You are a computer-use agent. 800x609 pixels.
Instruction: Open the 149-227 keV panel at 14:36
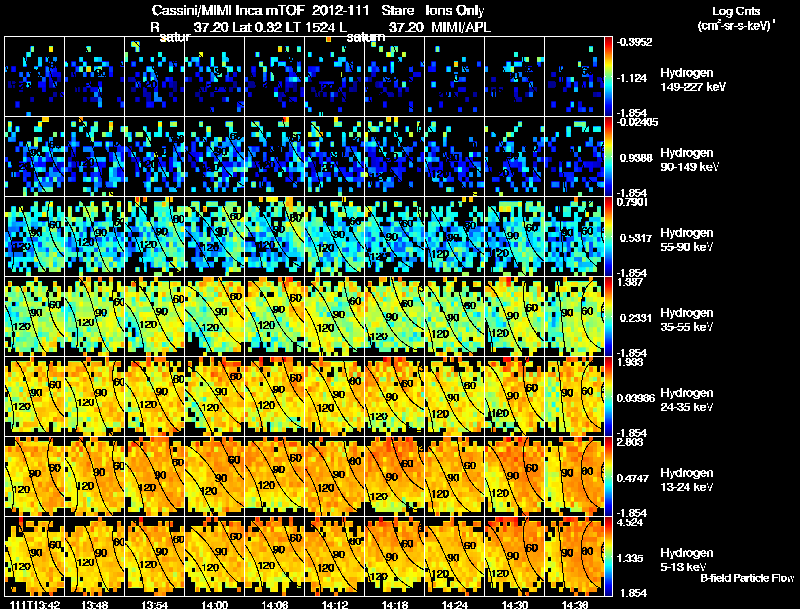[x=574, y=77]
